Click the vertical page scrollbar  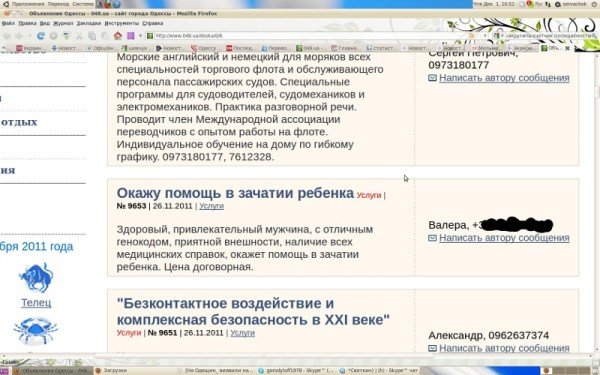pyautogui.click(x=597, y=203)
